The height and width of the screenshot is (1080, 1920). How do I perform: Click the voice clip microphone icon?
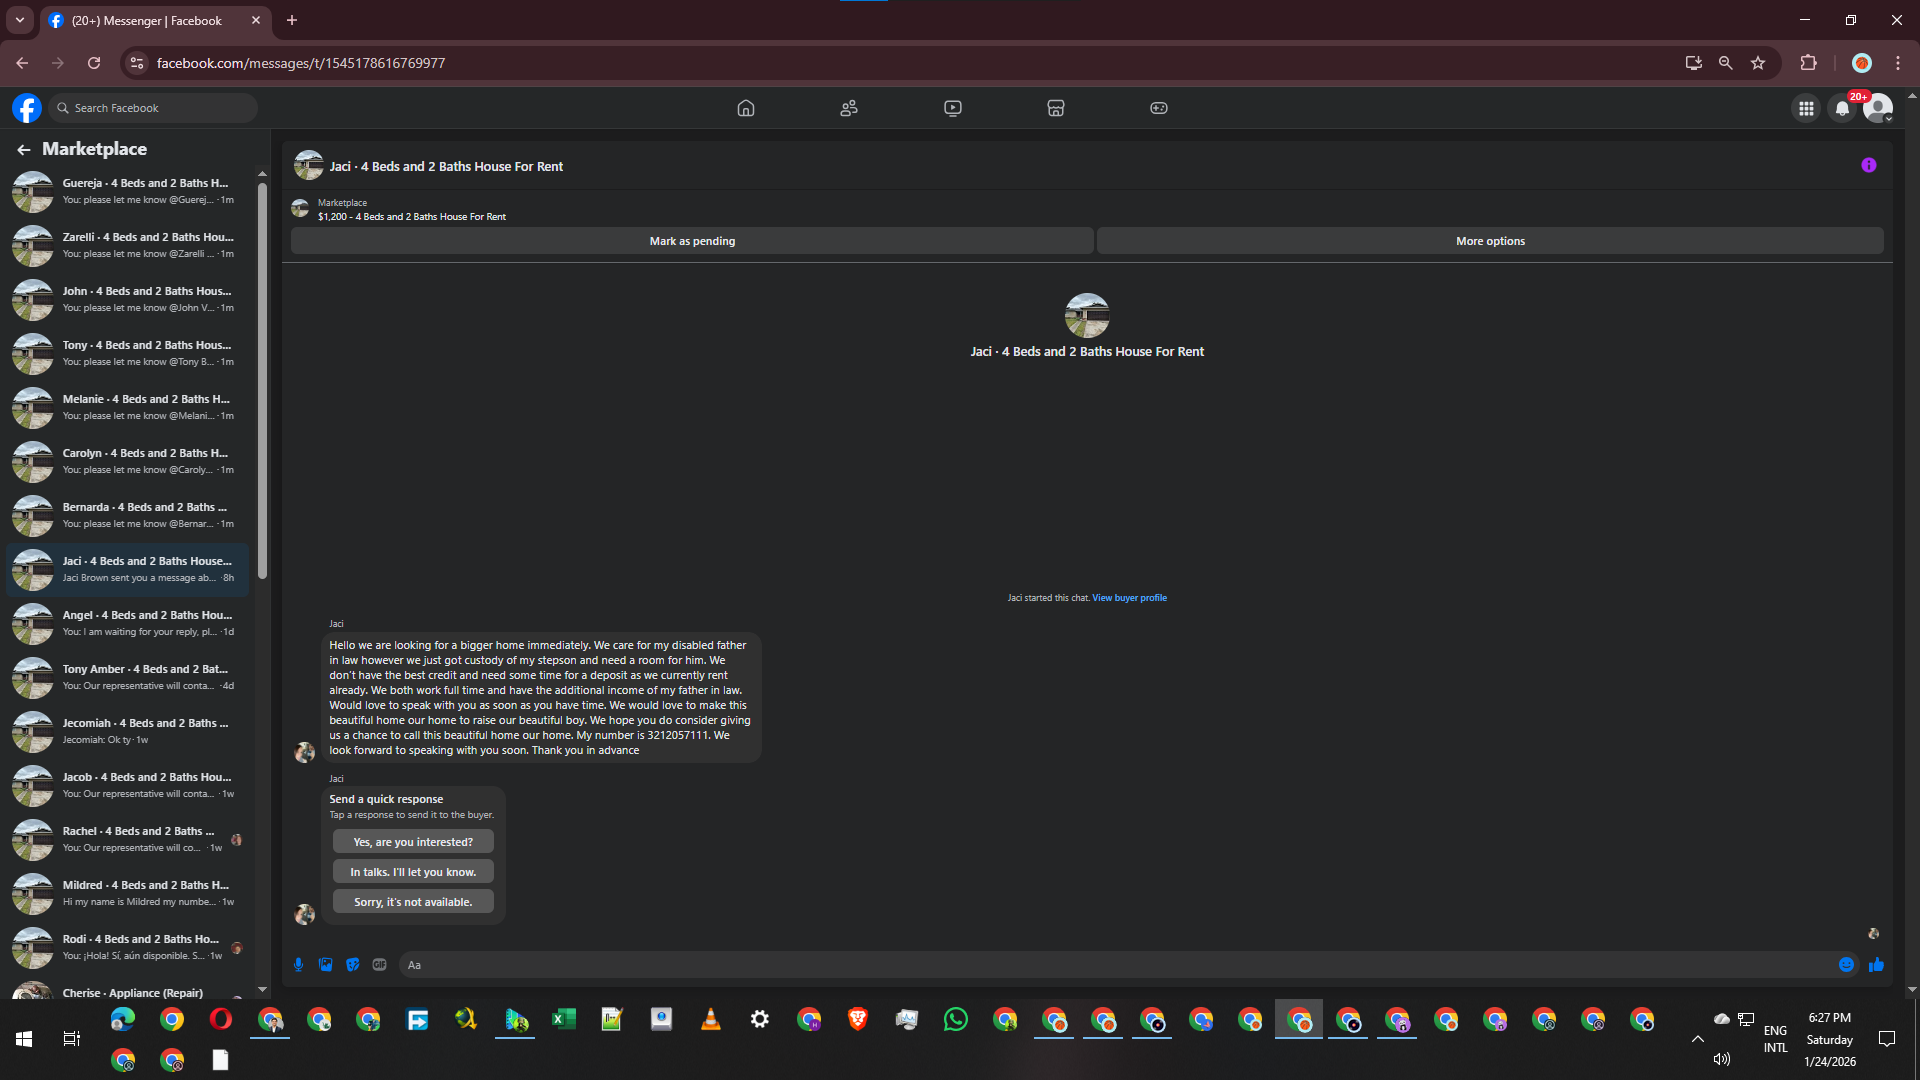(x=298, y=964)
